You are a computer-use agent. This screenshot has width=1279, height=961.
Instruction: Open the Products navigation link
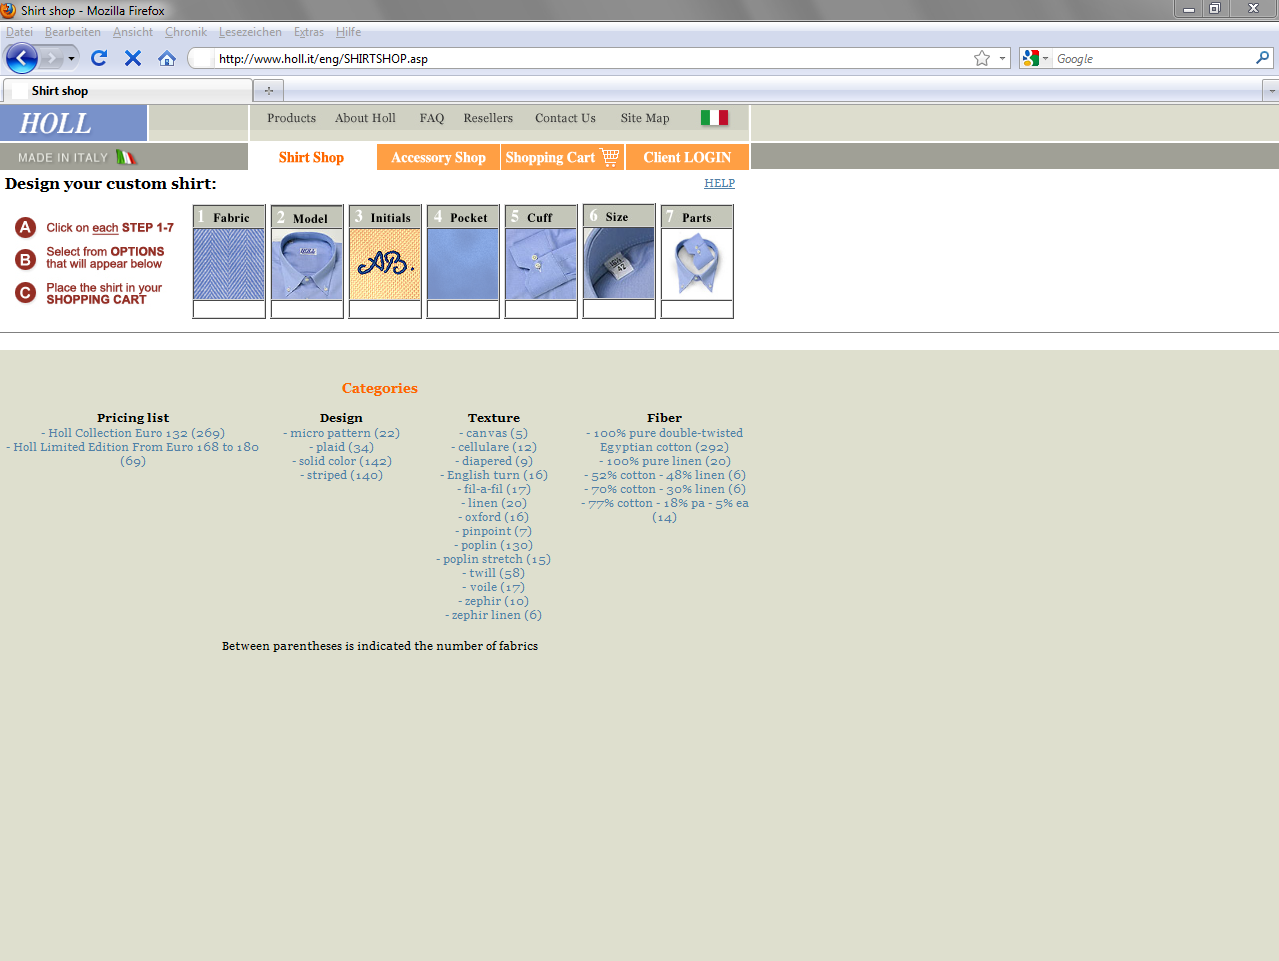pos(291,118)
